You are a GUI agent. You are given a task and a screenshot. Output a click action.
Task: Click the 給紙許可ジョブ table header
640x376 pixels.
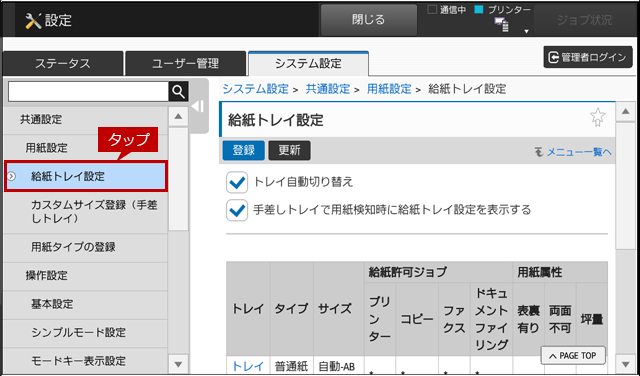438,272
